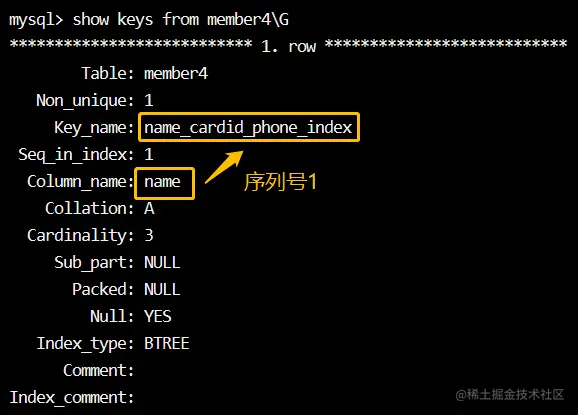Click the Sub_part NULL value
Screen dimensions: 578x415
tap(162, 262)
